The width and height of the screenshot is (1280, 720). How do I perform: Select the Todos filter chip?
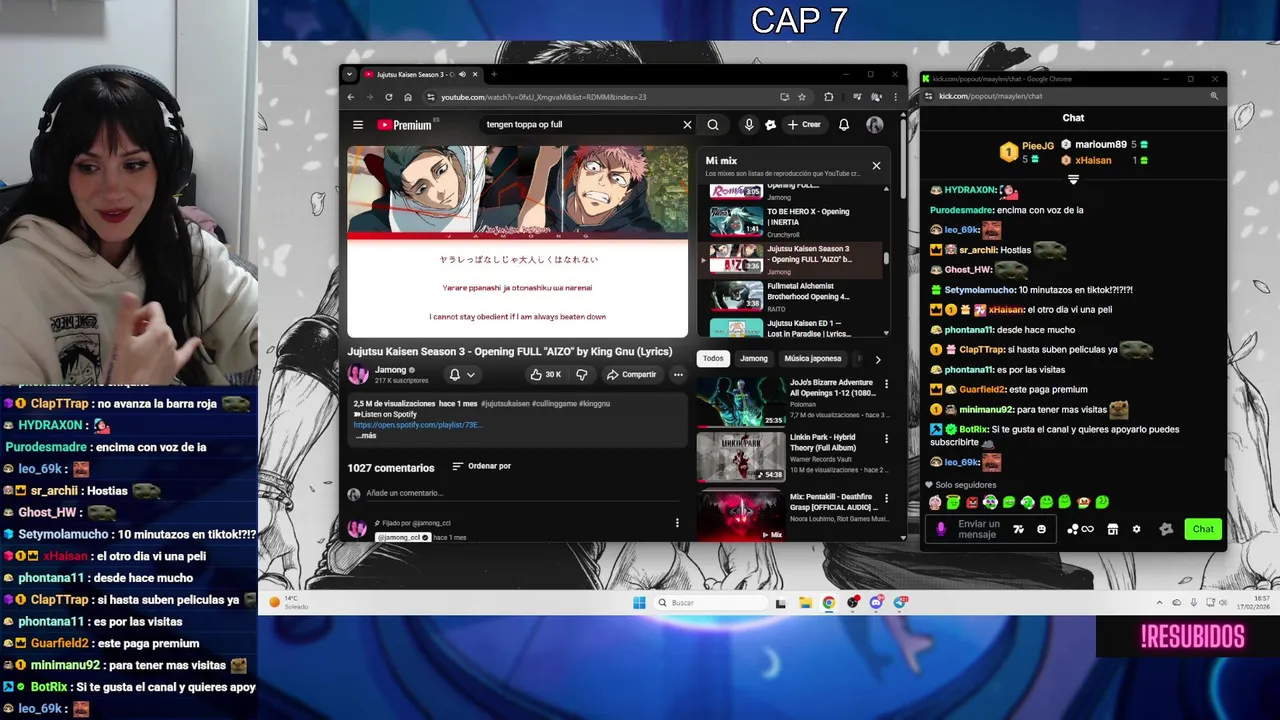click(713, 358)
